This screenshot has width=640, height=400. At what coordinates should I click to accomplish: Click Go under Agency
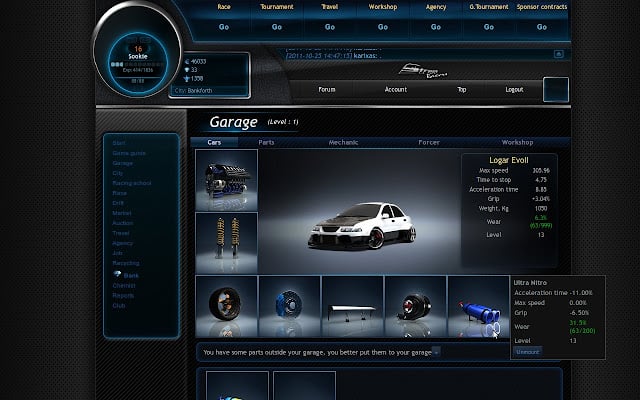pyautogui.click(x=436, y=27)
